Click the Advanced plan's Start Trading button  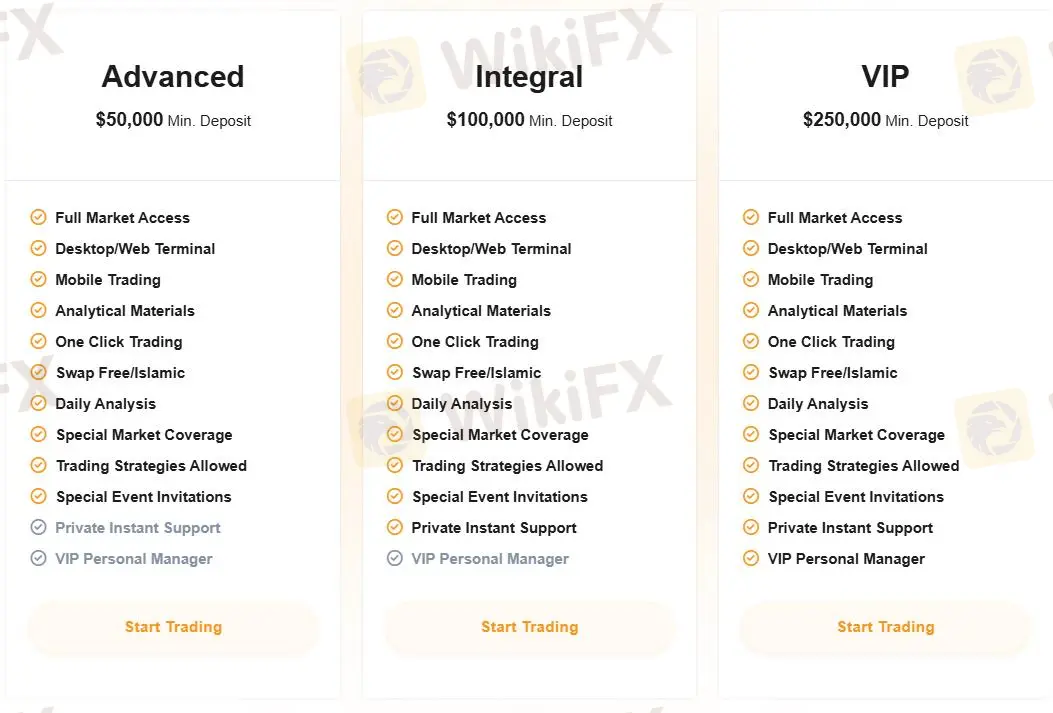(173, 627)
